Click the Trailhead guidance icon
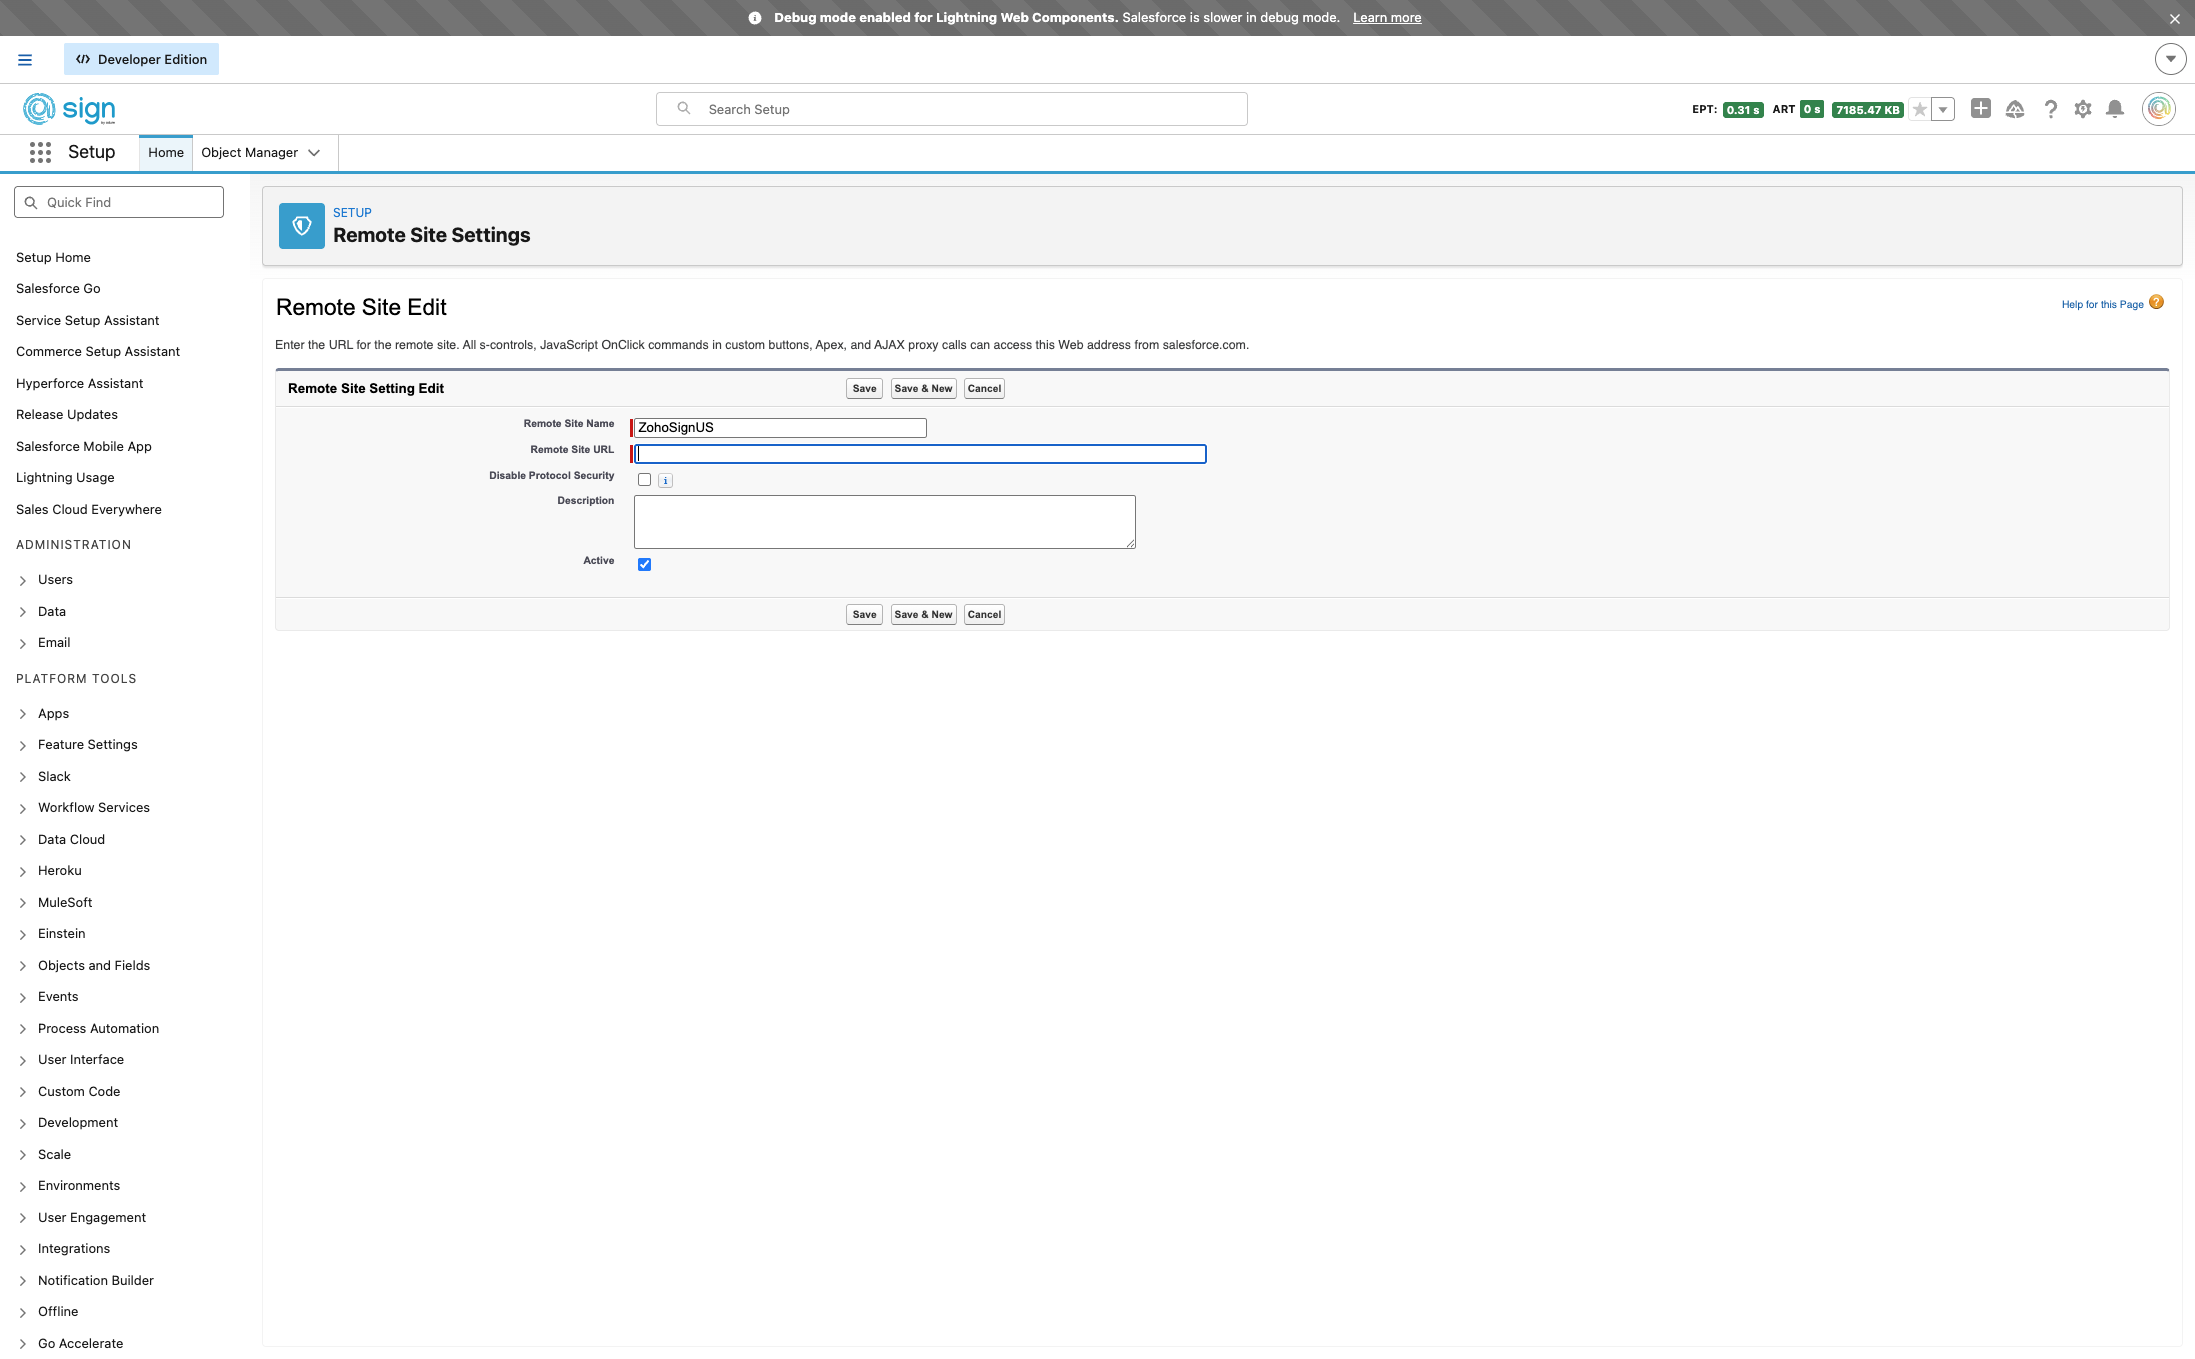2195x1359 pixels. (x=2014, y=109)
